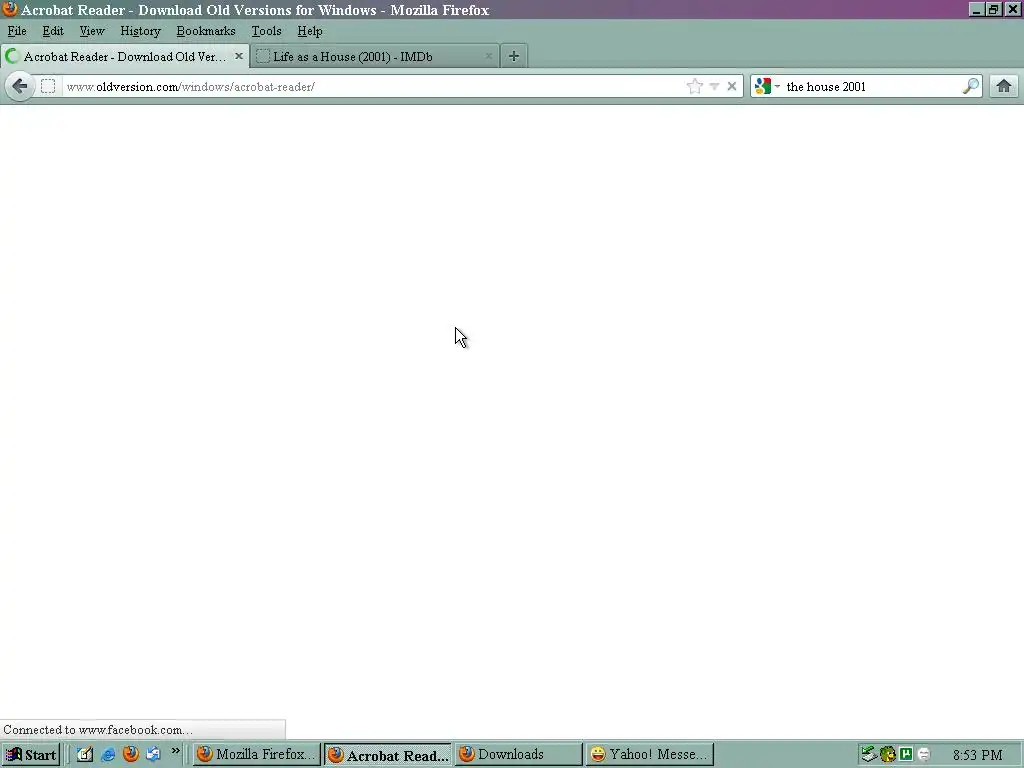Bookmark this page with the star icon
Image resolution: width=1024 pixels, height=768 pixels.
695,86
